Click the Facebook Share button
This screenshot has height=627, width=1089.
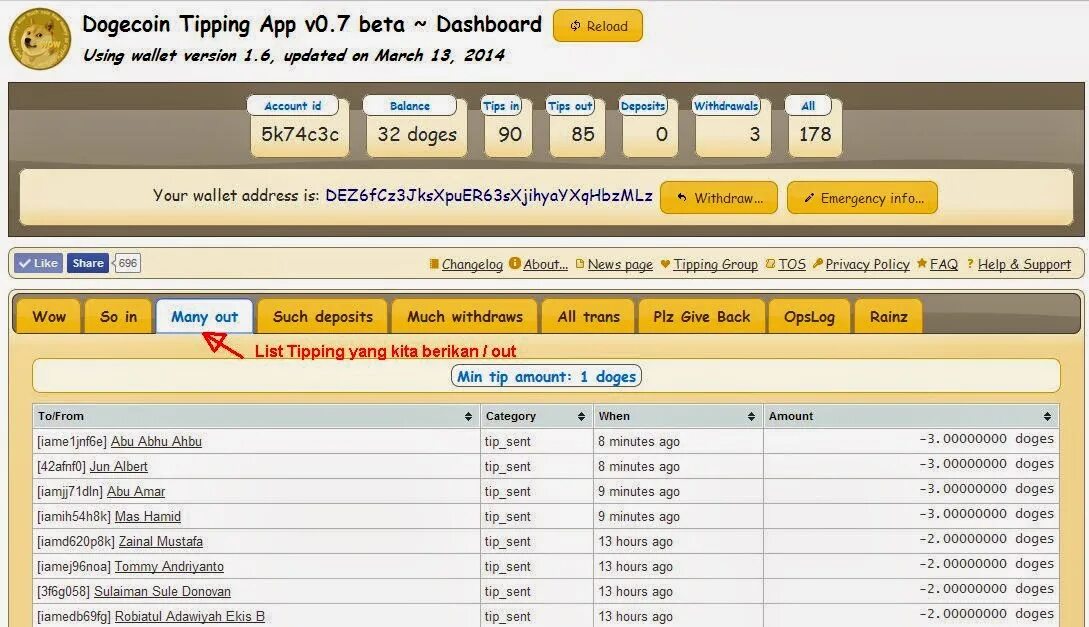[x=88, y=263]
